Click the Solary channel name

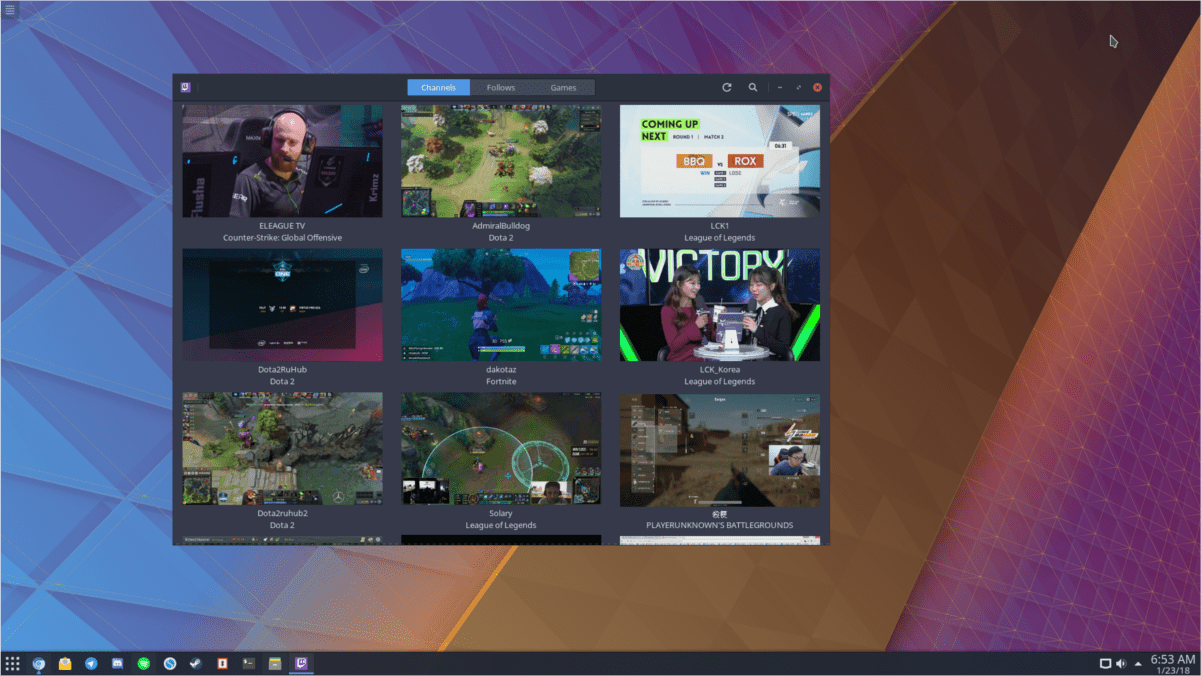point(501,513)
